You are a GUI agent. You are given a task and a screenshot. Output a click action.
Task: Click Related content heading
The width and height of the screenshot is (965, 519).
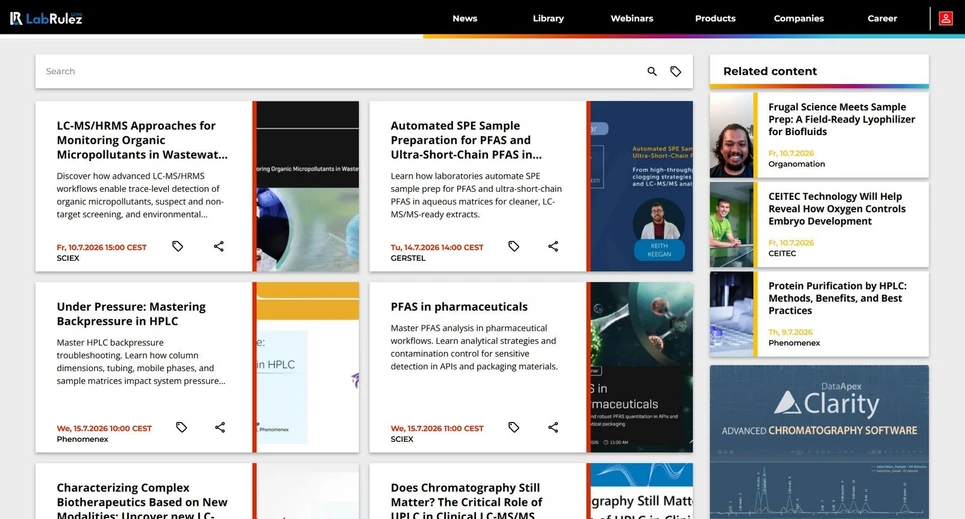(770, 71)
